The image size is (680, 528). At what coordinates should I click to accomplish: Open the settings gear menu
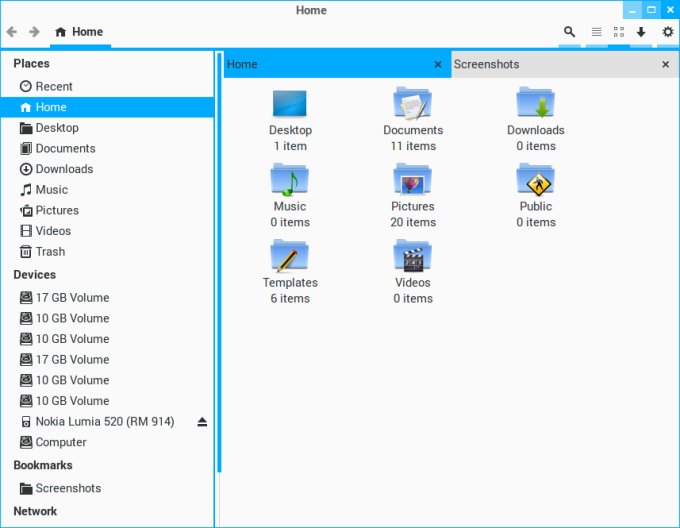[668, 32]
